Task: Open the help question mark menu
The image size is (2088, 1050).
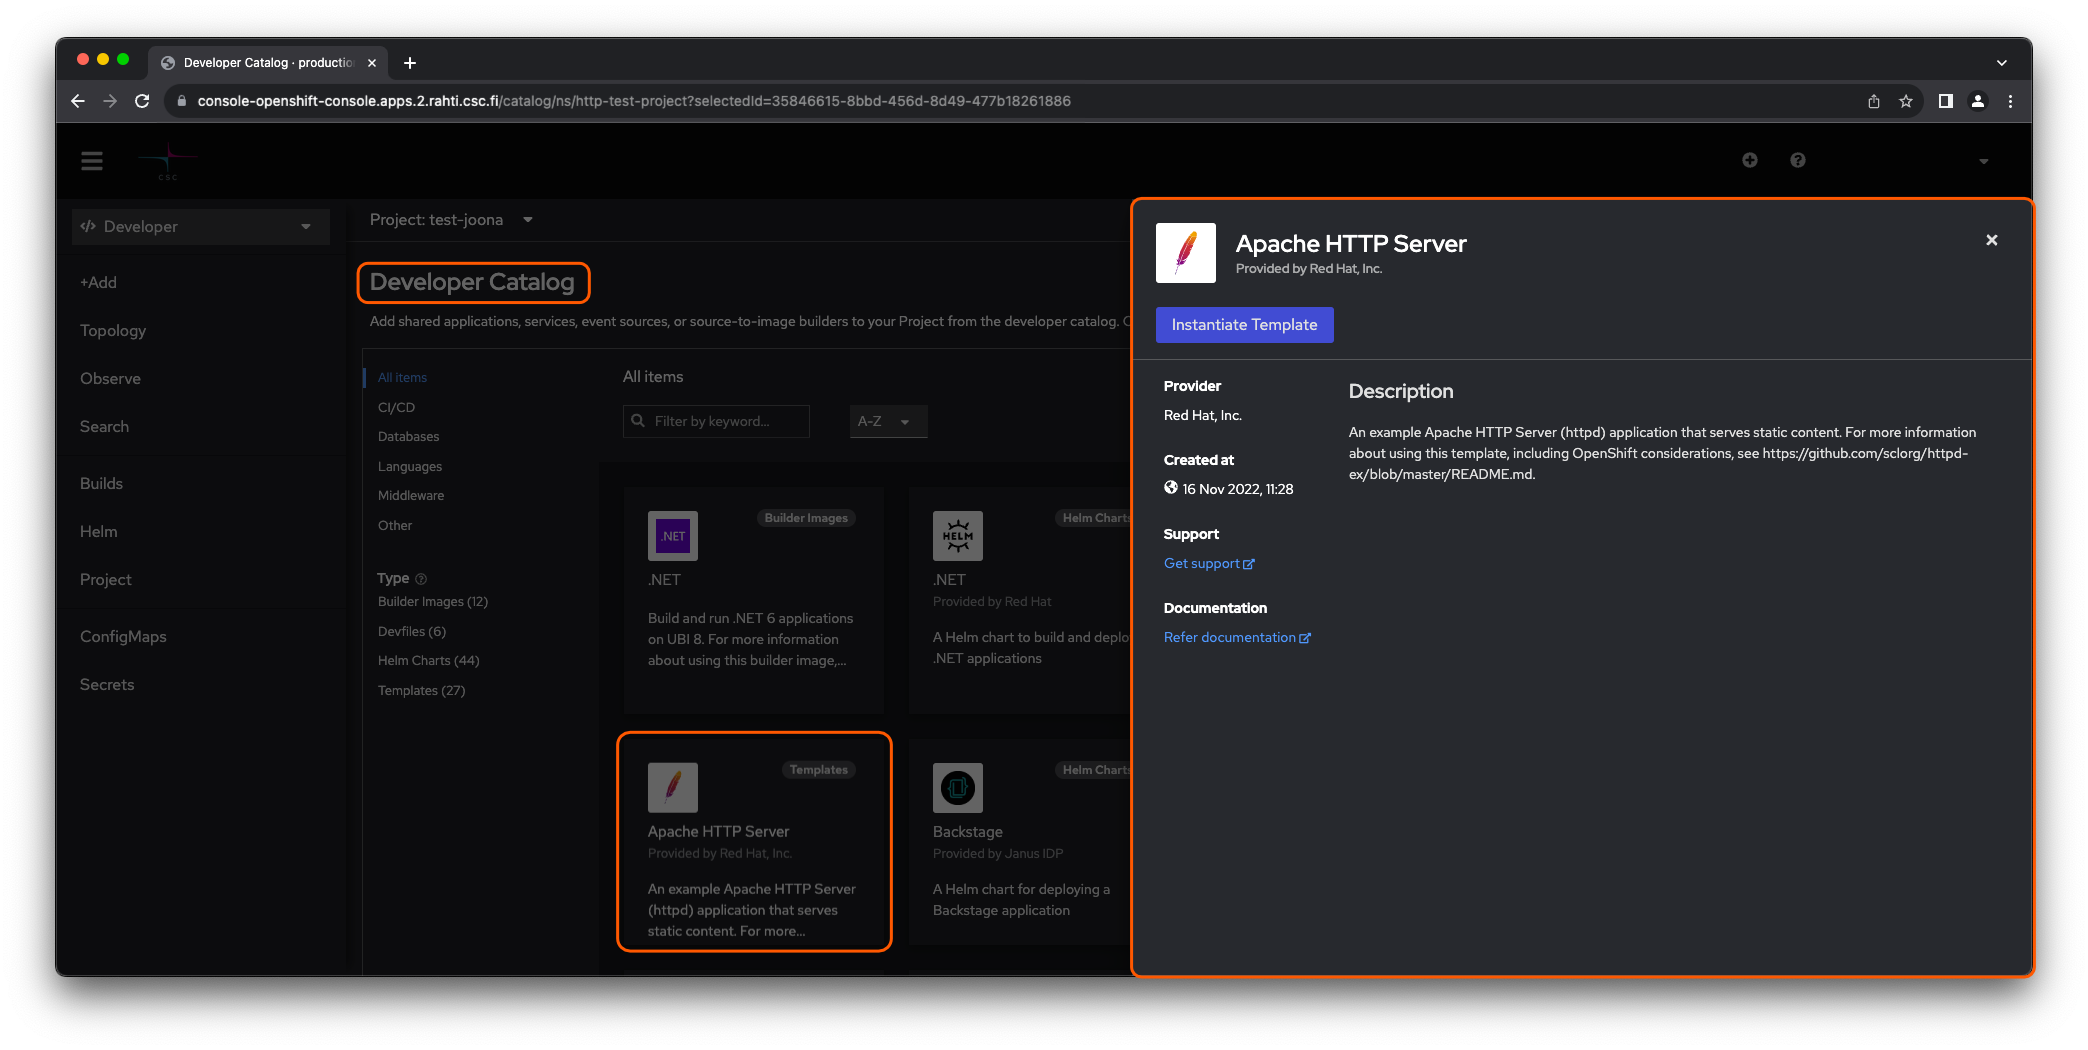Action: pyautogui.click(x=1798, y=160)
